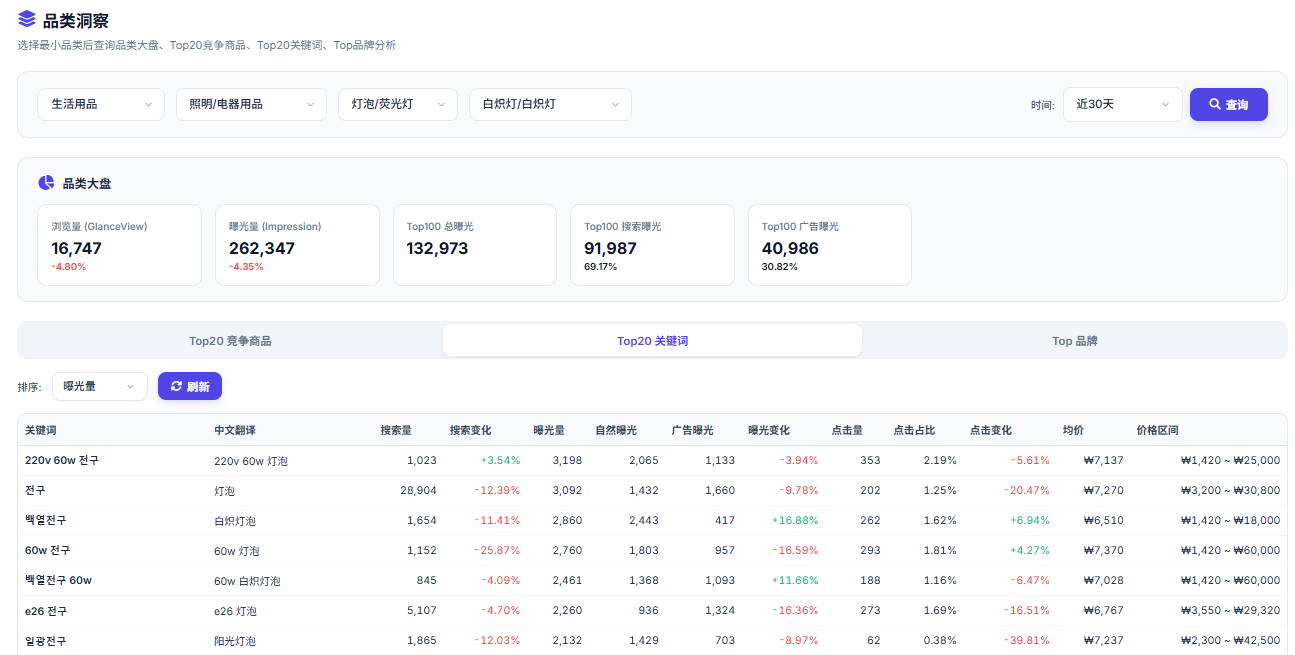
Task: Open the 近30天 time range dropdown
Action: (1123, 104)
